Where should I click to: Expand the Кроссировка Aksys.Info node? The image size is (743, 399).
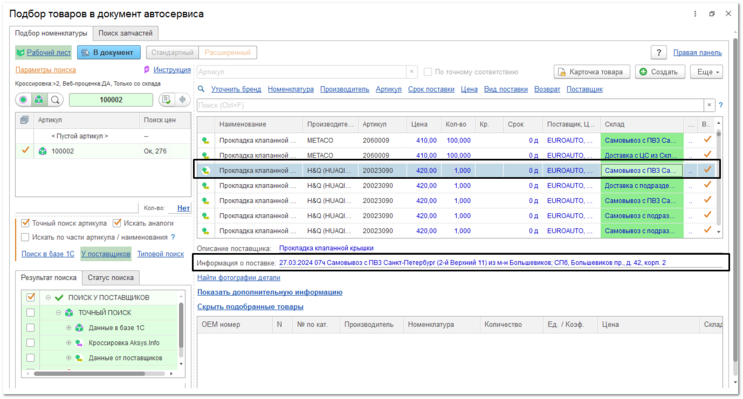click(68, 343)
